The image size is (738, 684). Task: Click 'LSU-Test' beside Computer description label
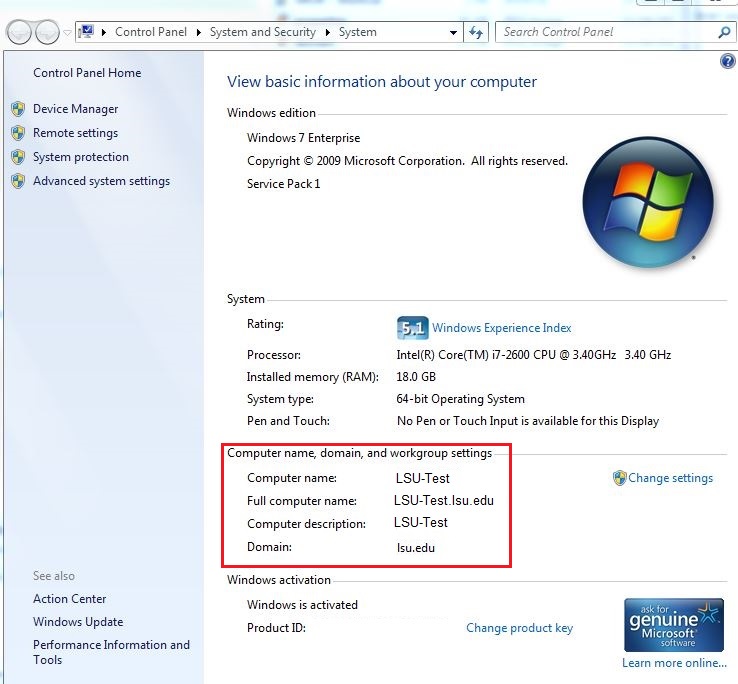click(x=421, y=523)
